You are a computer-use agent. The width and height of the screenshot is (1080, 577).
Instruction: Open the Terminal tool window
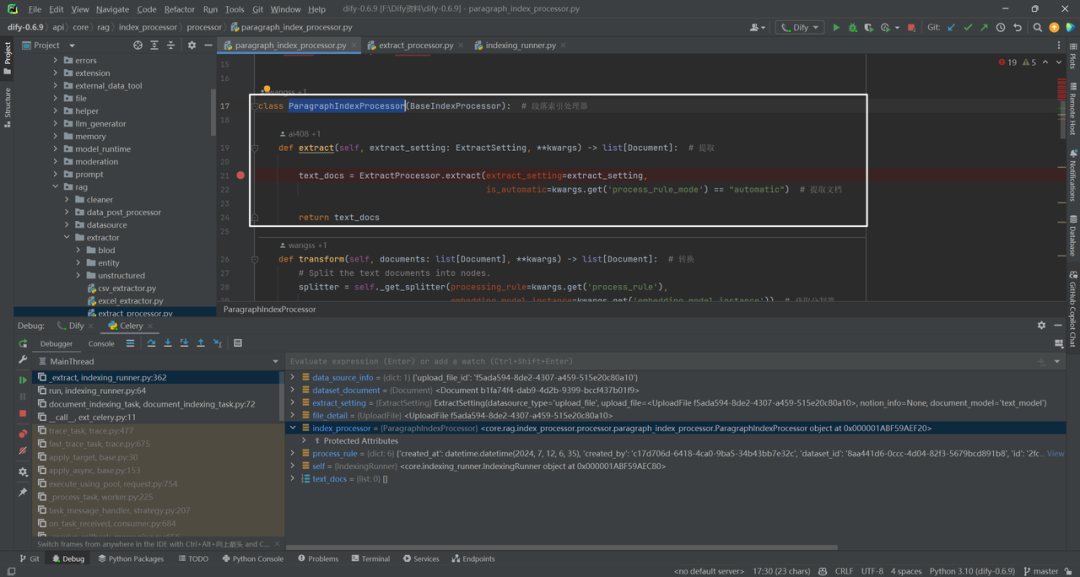click(370, 559)
